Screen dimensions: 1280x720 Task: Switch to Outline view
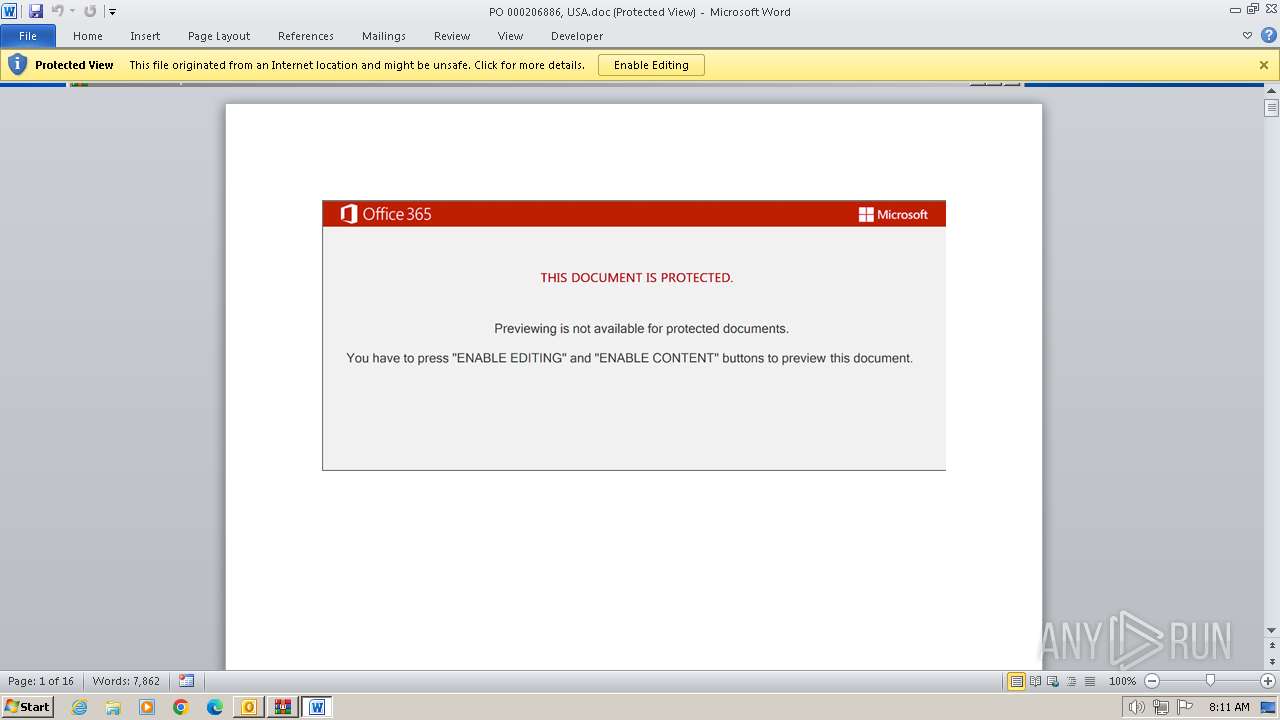pyautogui.click(x=1071, y=681)
